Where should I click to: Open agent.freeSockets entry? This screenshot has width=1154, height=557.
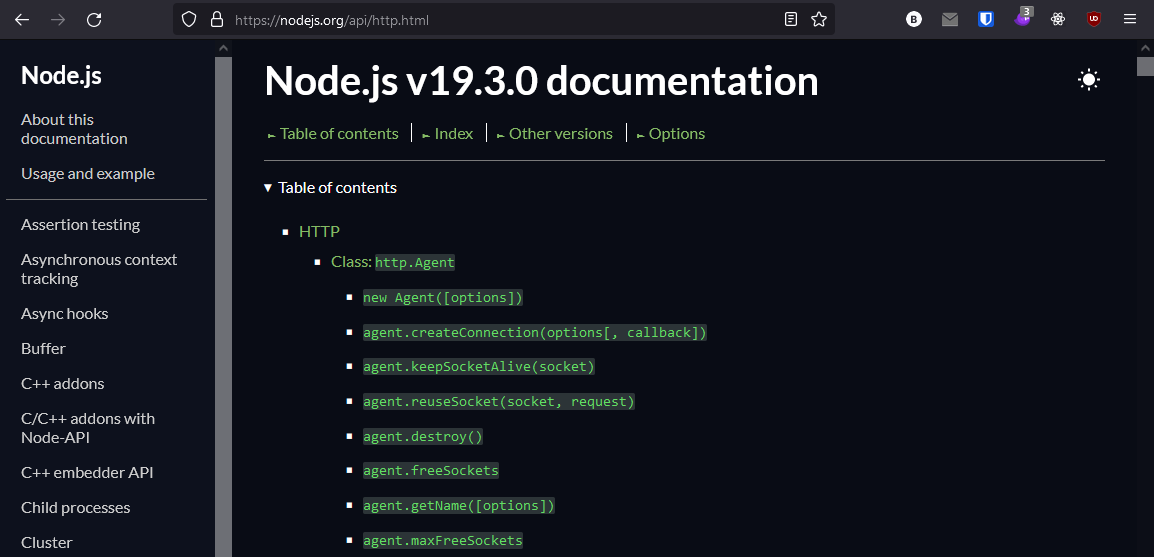click(x=431, y=471)
